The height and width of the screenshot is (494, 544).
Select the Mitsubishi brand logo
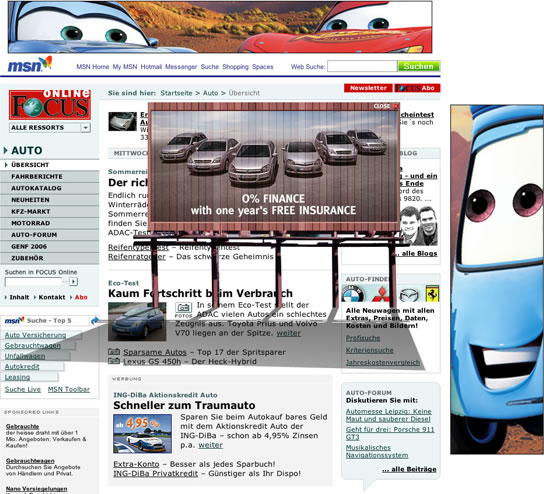click(381, 295)
